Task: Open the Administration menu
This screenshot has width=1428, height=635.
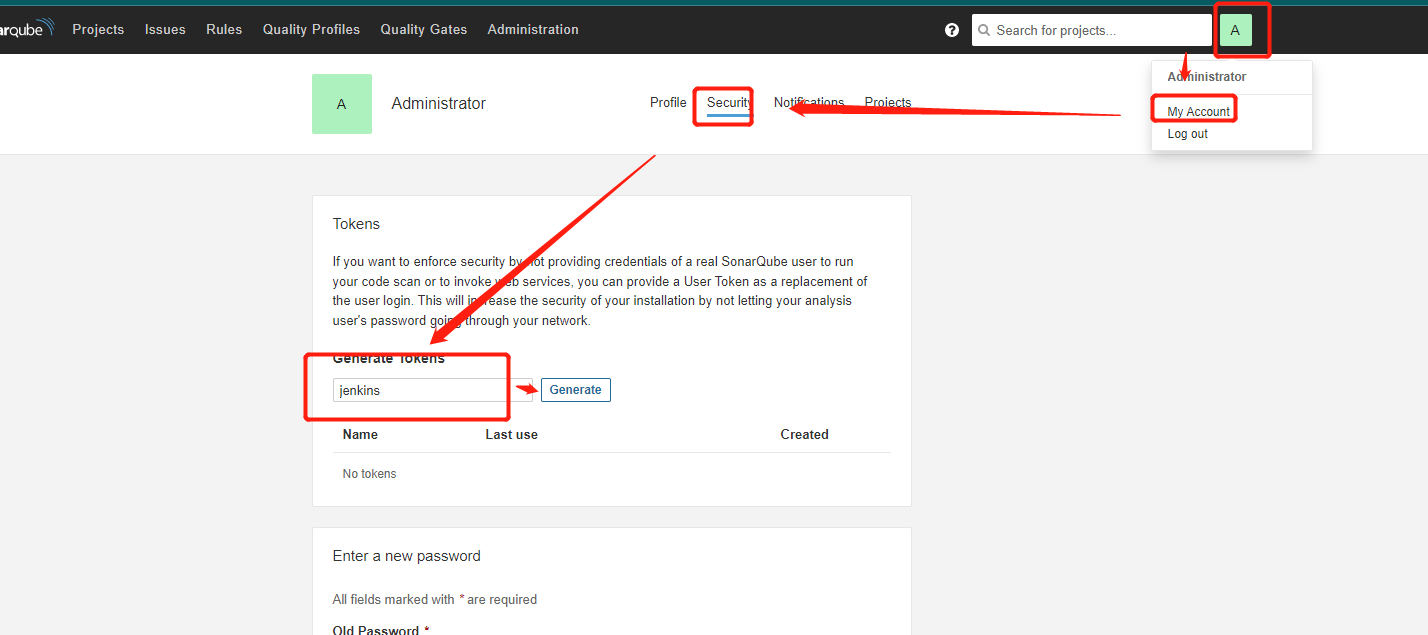Action: pyautogui.click(x=533, y=30)
